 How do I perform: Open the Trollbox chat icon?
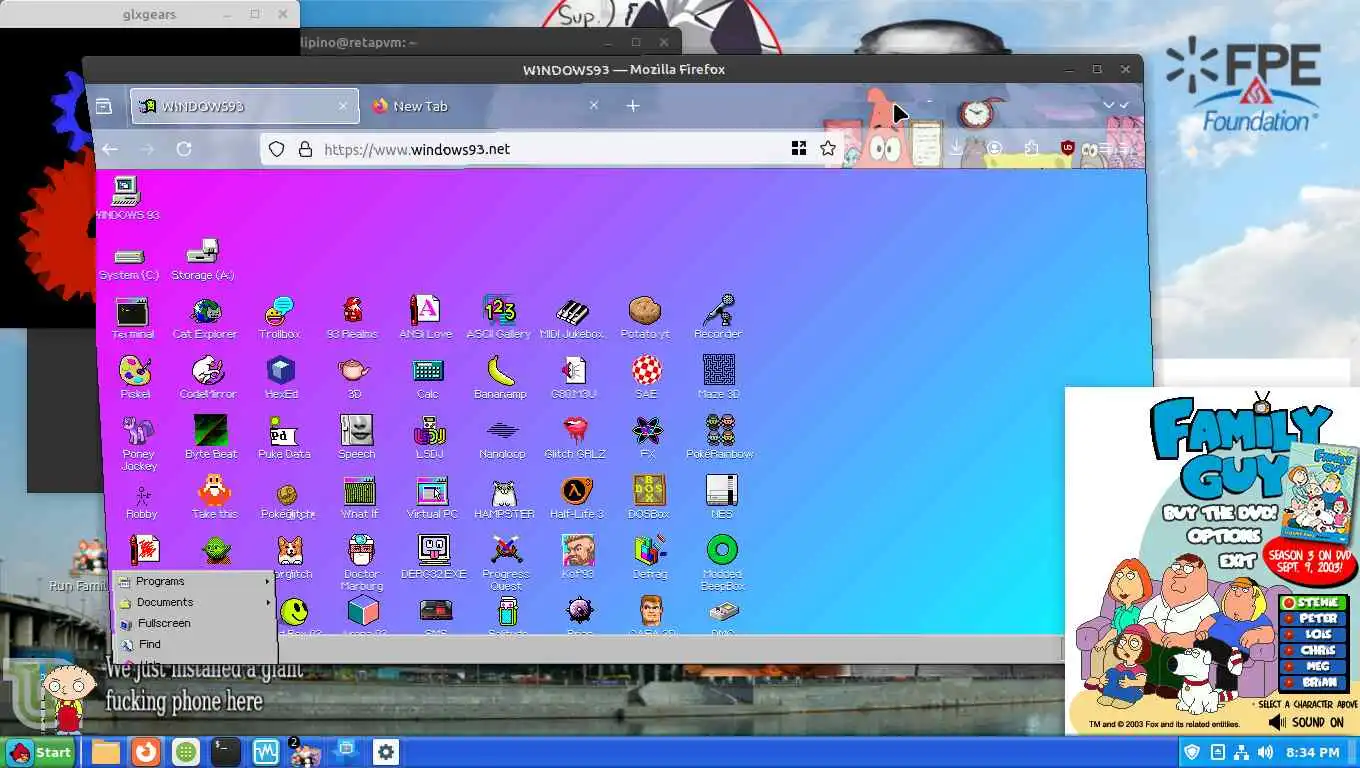pyautogui.click(x=279, y=319)
